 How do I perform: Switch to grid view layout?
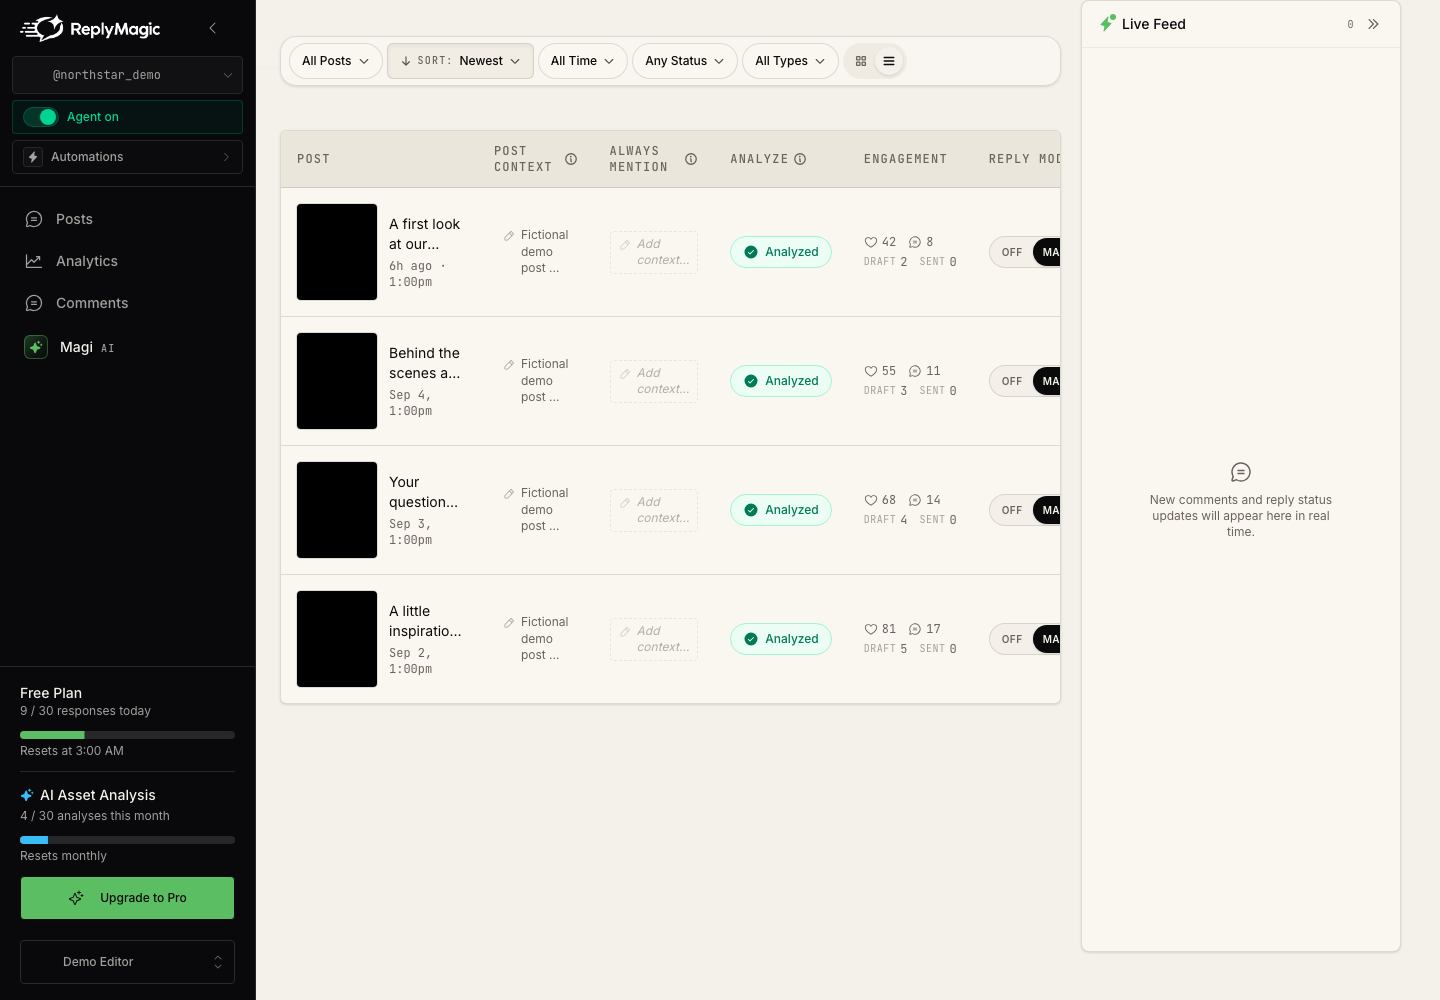point(861,61)
